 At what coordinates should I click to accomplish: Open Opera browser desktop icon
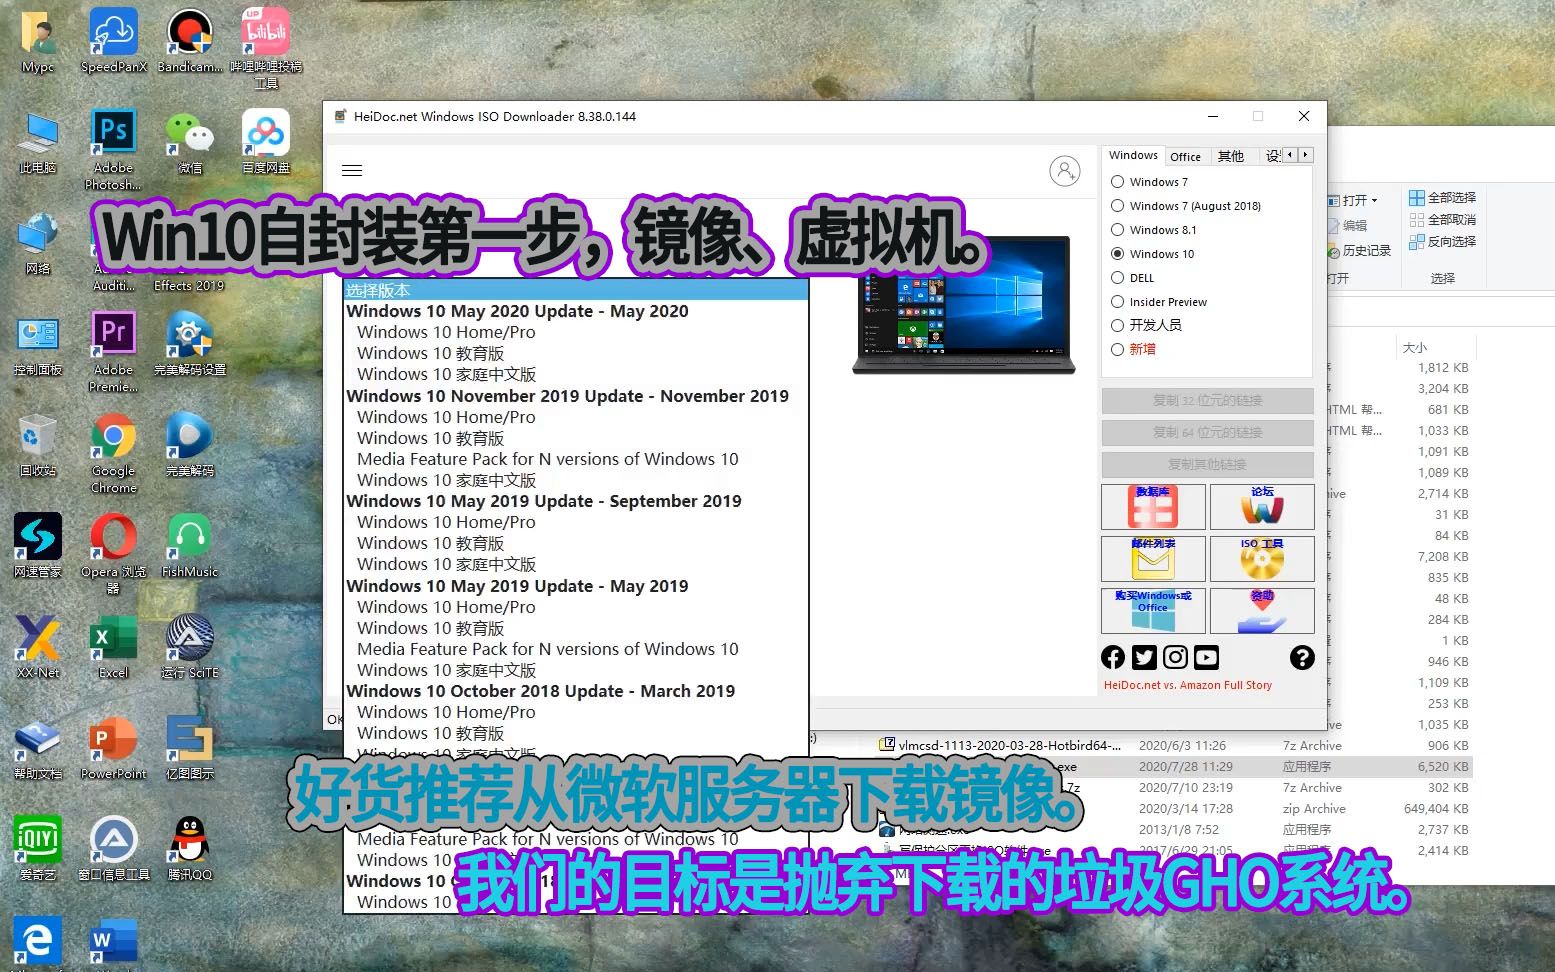click(x=114, y=553)
